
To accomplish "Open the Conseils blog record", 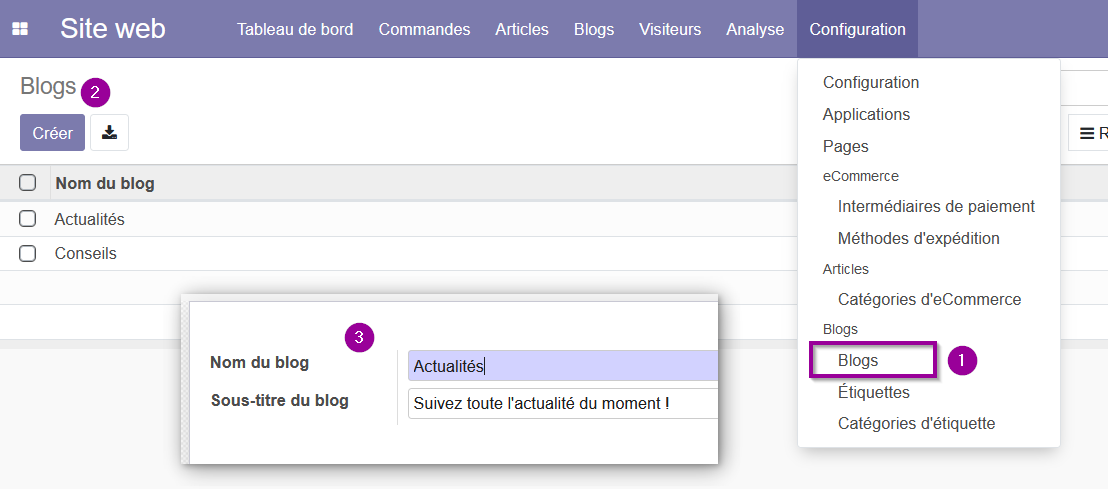I will 86,253.
